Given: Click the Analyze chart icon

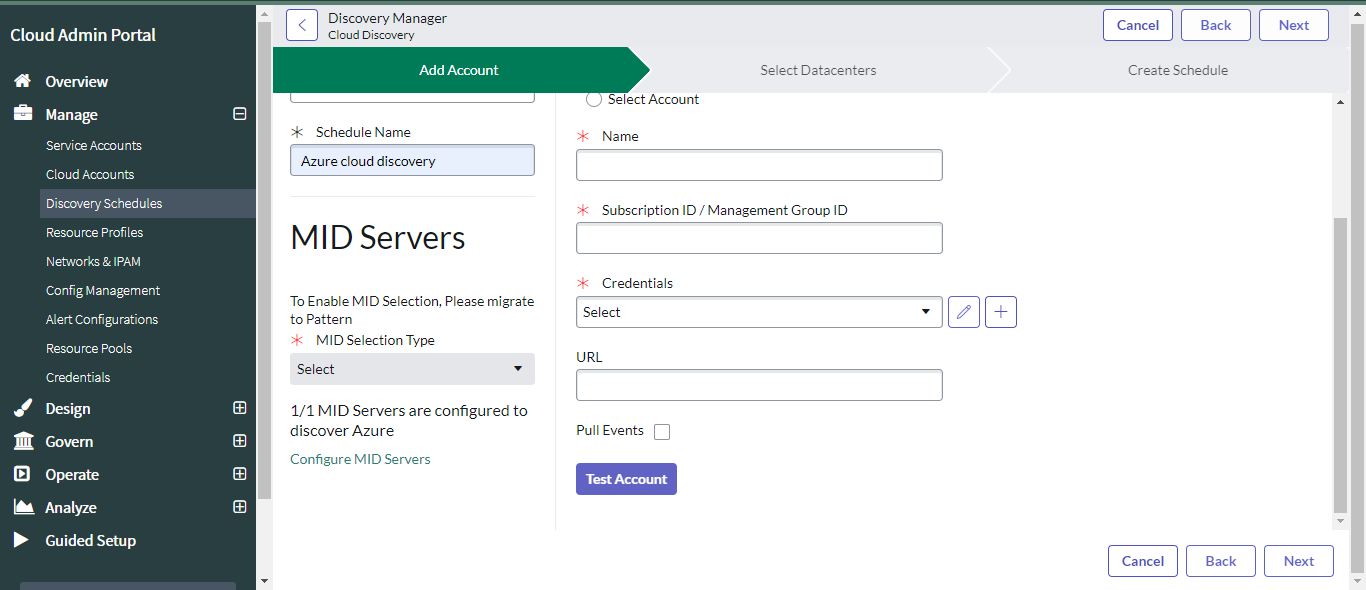Looking at the screenshot, I should tap(22, 507).
